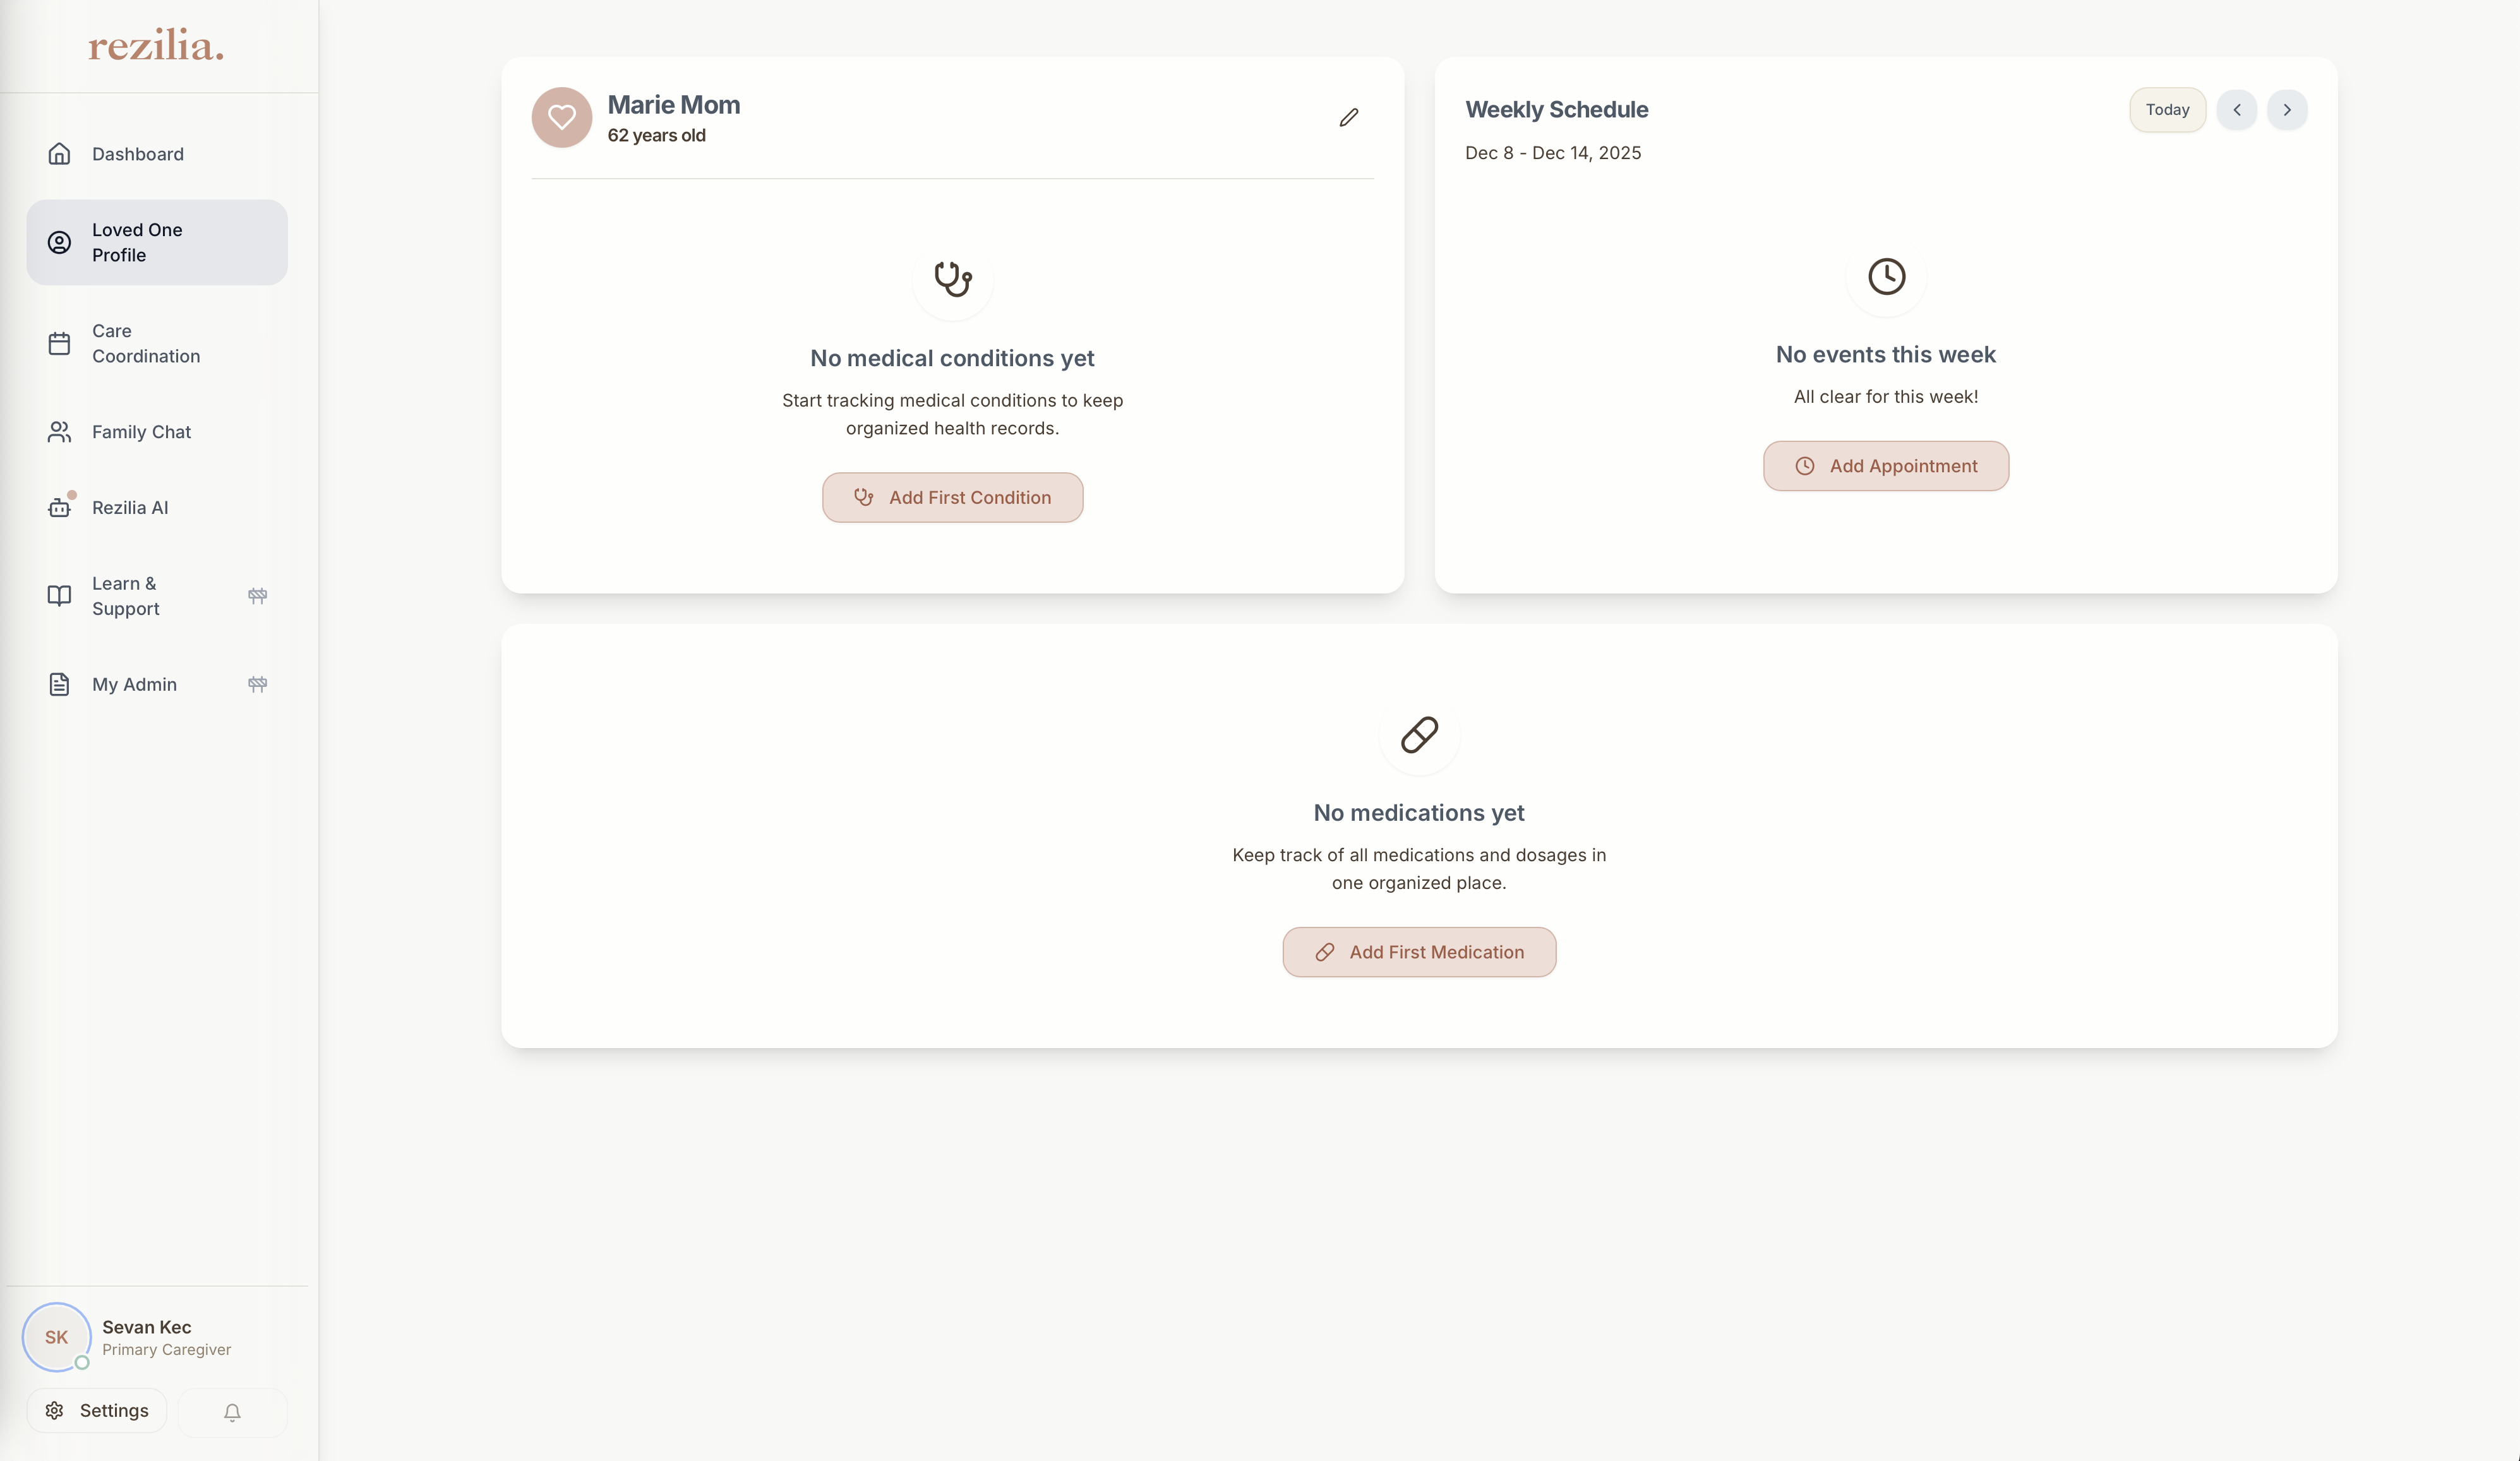This screenshot has width=2520, height=1461.
Task: Click the SK user avatar
Action: 57,1337
